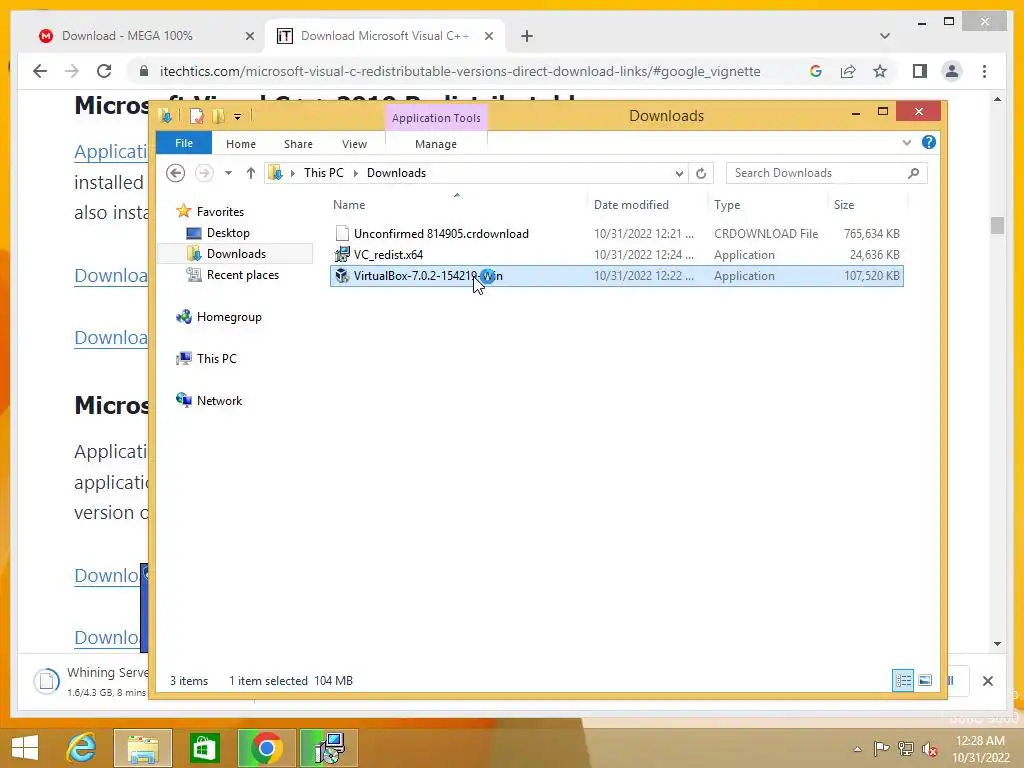
Task: Click the Google icon in address bar
Action: 816,71
